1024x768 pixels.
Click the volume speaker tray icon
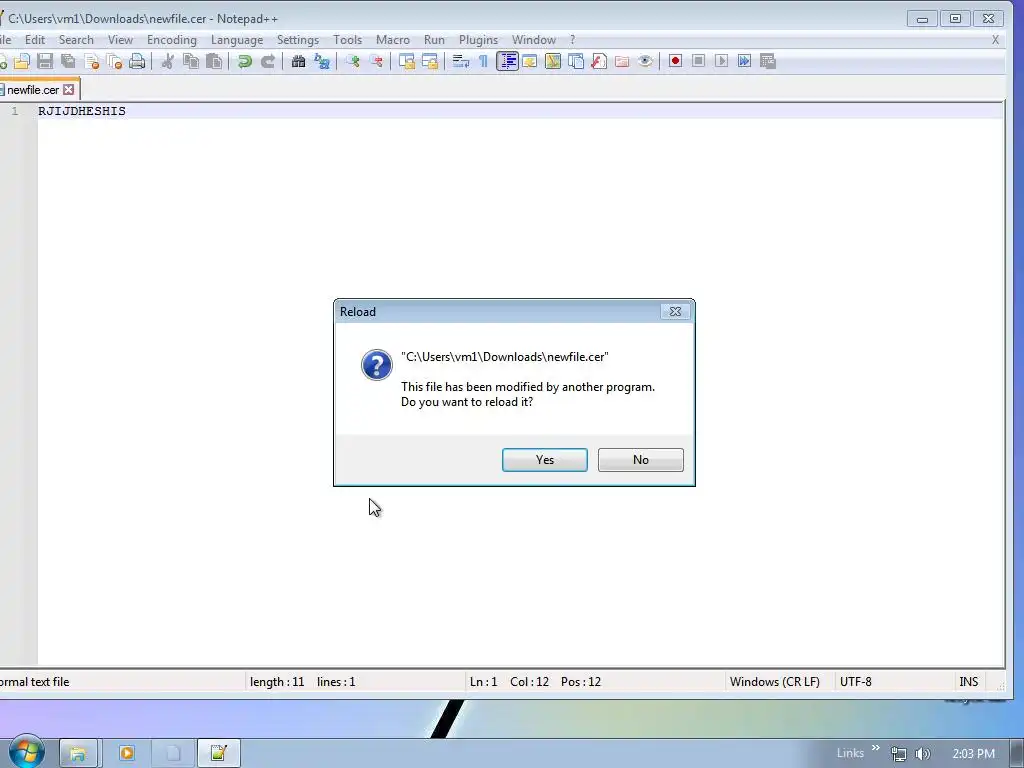click(923, 754)
